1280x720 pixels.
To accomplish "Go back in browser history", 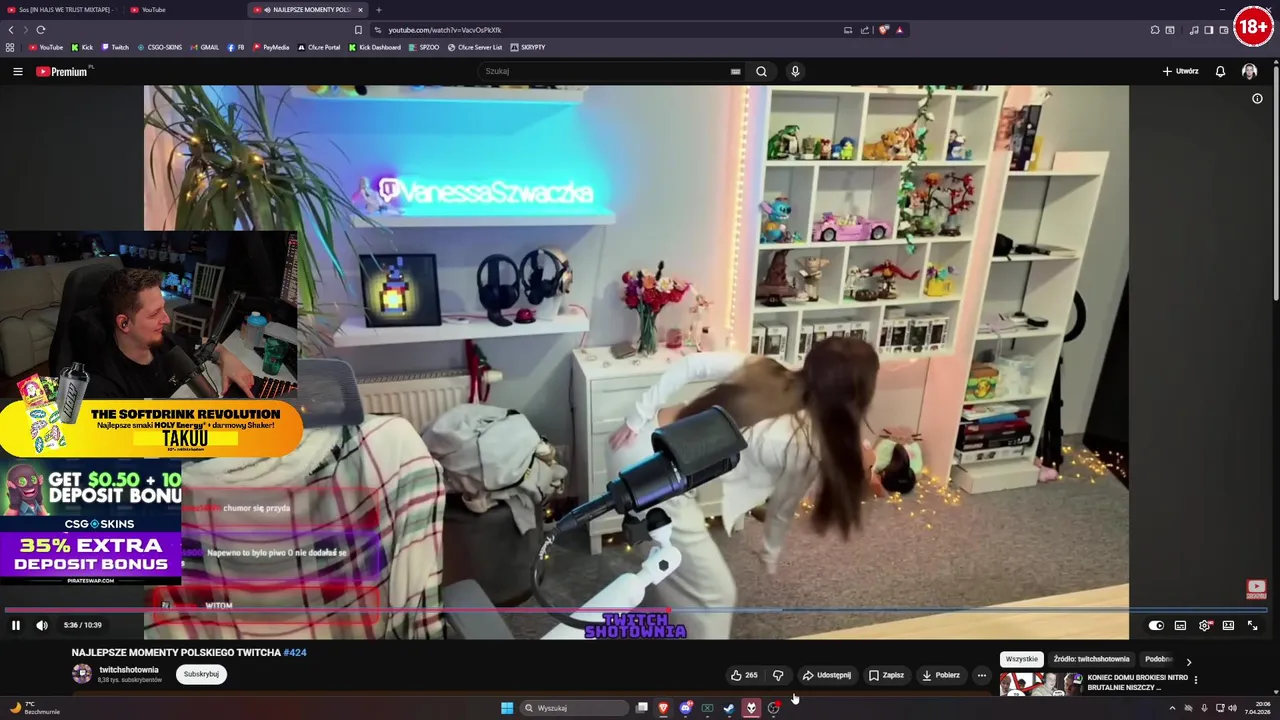I will pyautogui.click(x=10, y=30).
